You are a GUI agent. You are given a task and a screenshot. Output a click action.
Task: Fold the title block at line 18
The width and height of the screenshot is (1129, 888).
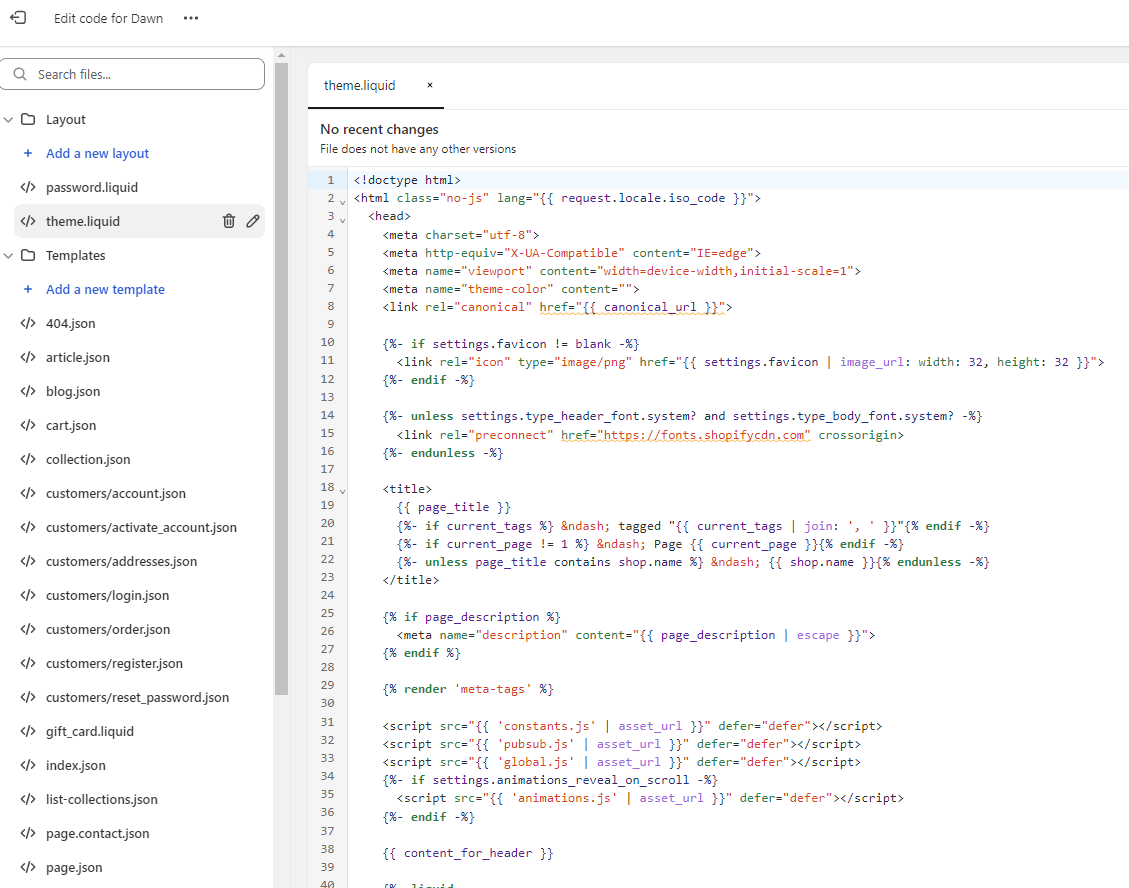tap(343, 491)
